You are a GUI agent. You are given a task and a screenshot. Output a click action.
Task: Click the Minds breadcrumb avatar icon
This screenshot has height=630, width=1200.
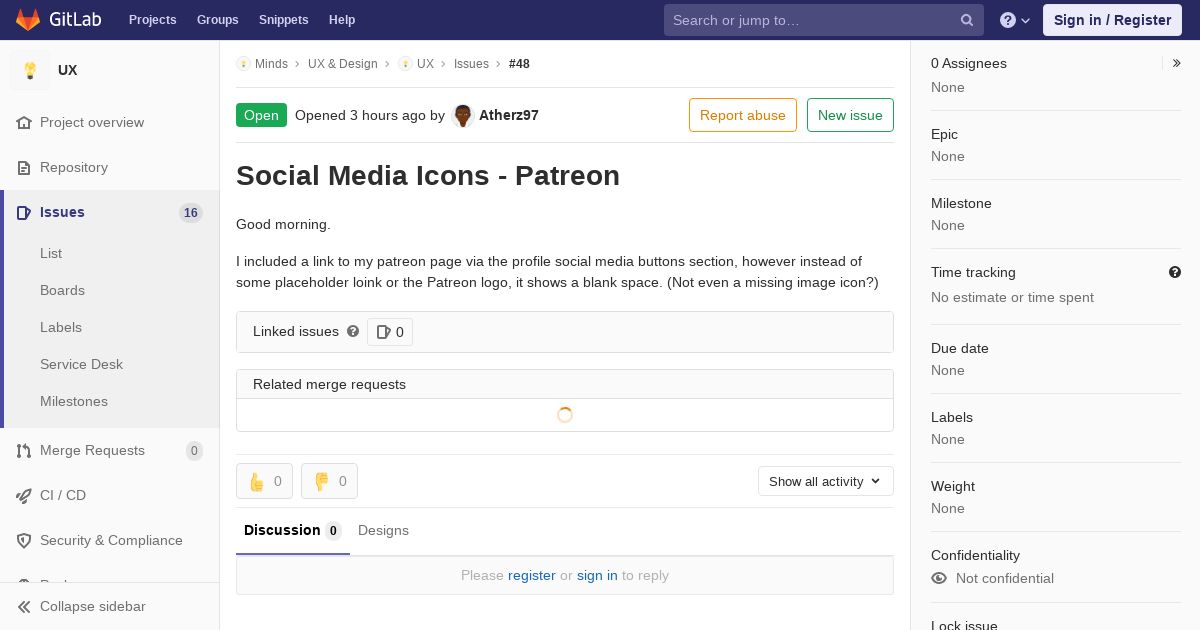coord(243,64)
